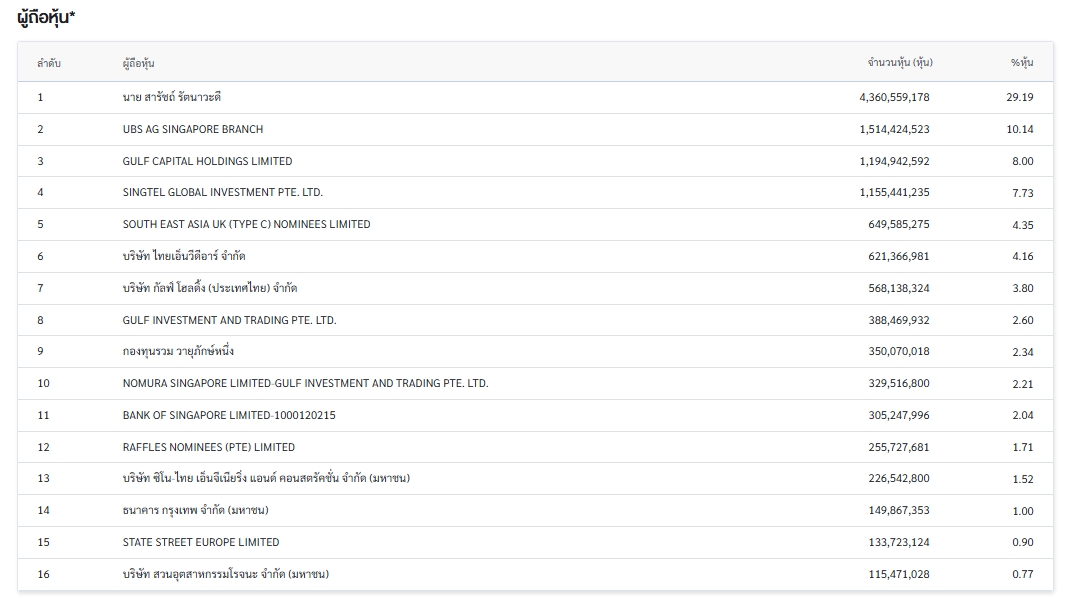The height and width of the screenshot is (608, 1066).
Task: Click rank number 16 in ลำดับ column
Action: (x=44, y=575)
